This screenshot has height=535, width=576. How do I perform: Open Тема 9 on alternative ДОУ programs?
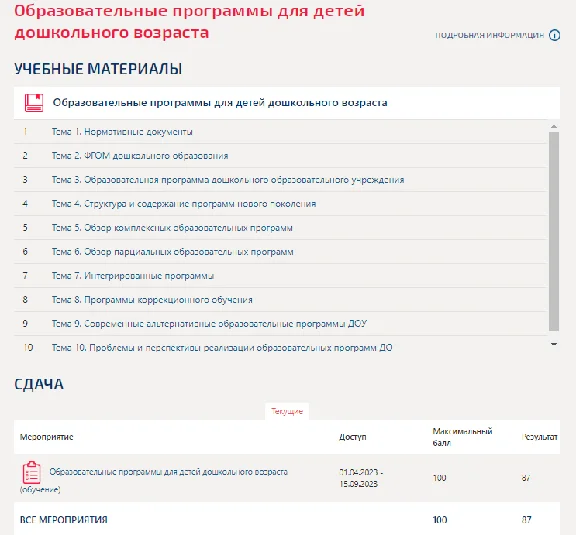point(209,324)
